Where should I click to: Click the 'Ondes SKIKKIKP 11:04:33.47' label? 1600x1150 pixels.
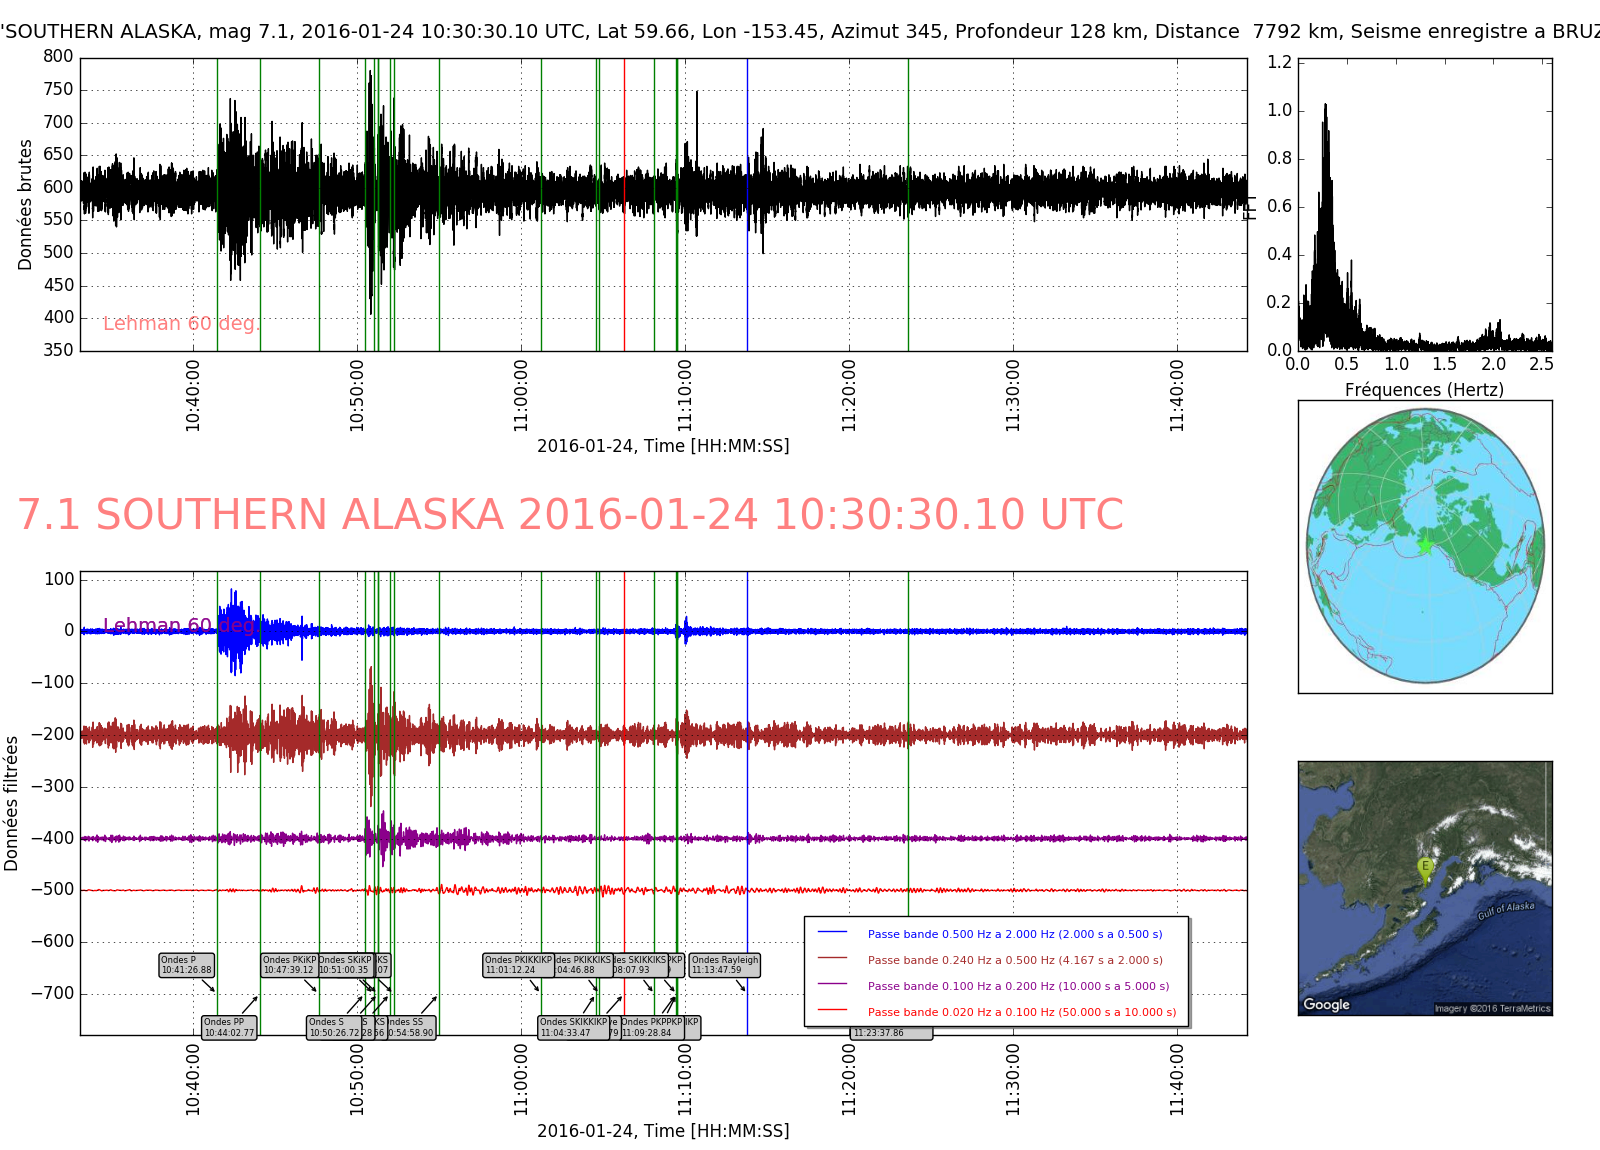pyautogui.click(x=573, y=1028)
